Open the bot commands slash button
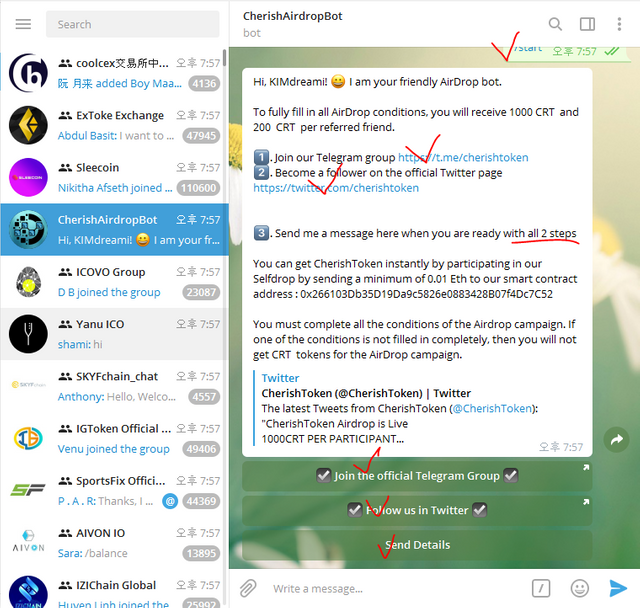The image size is (640, 608). coord(541,588)
